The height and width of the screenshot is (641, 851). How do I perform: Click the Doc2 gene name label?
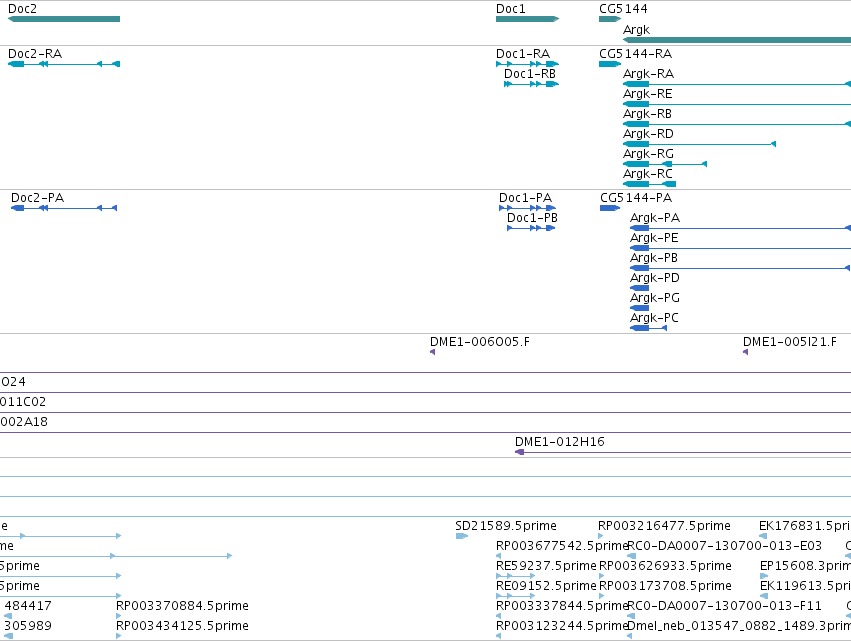pyautogui.click(x=22, y=9)
